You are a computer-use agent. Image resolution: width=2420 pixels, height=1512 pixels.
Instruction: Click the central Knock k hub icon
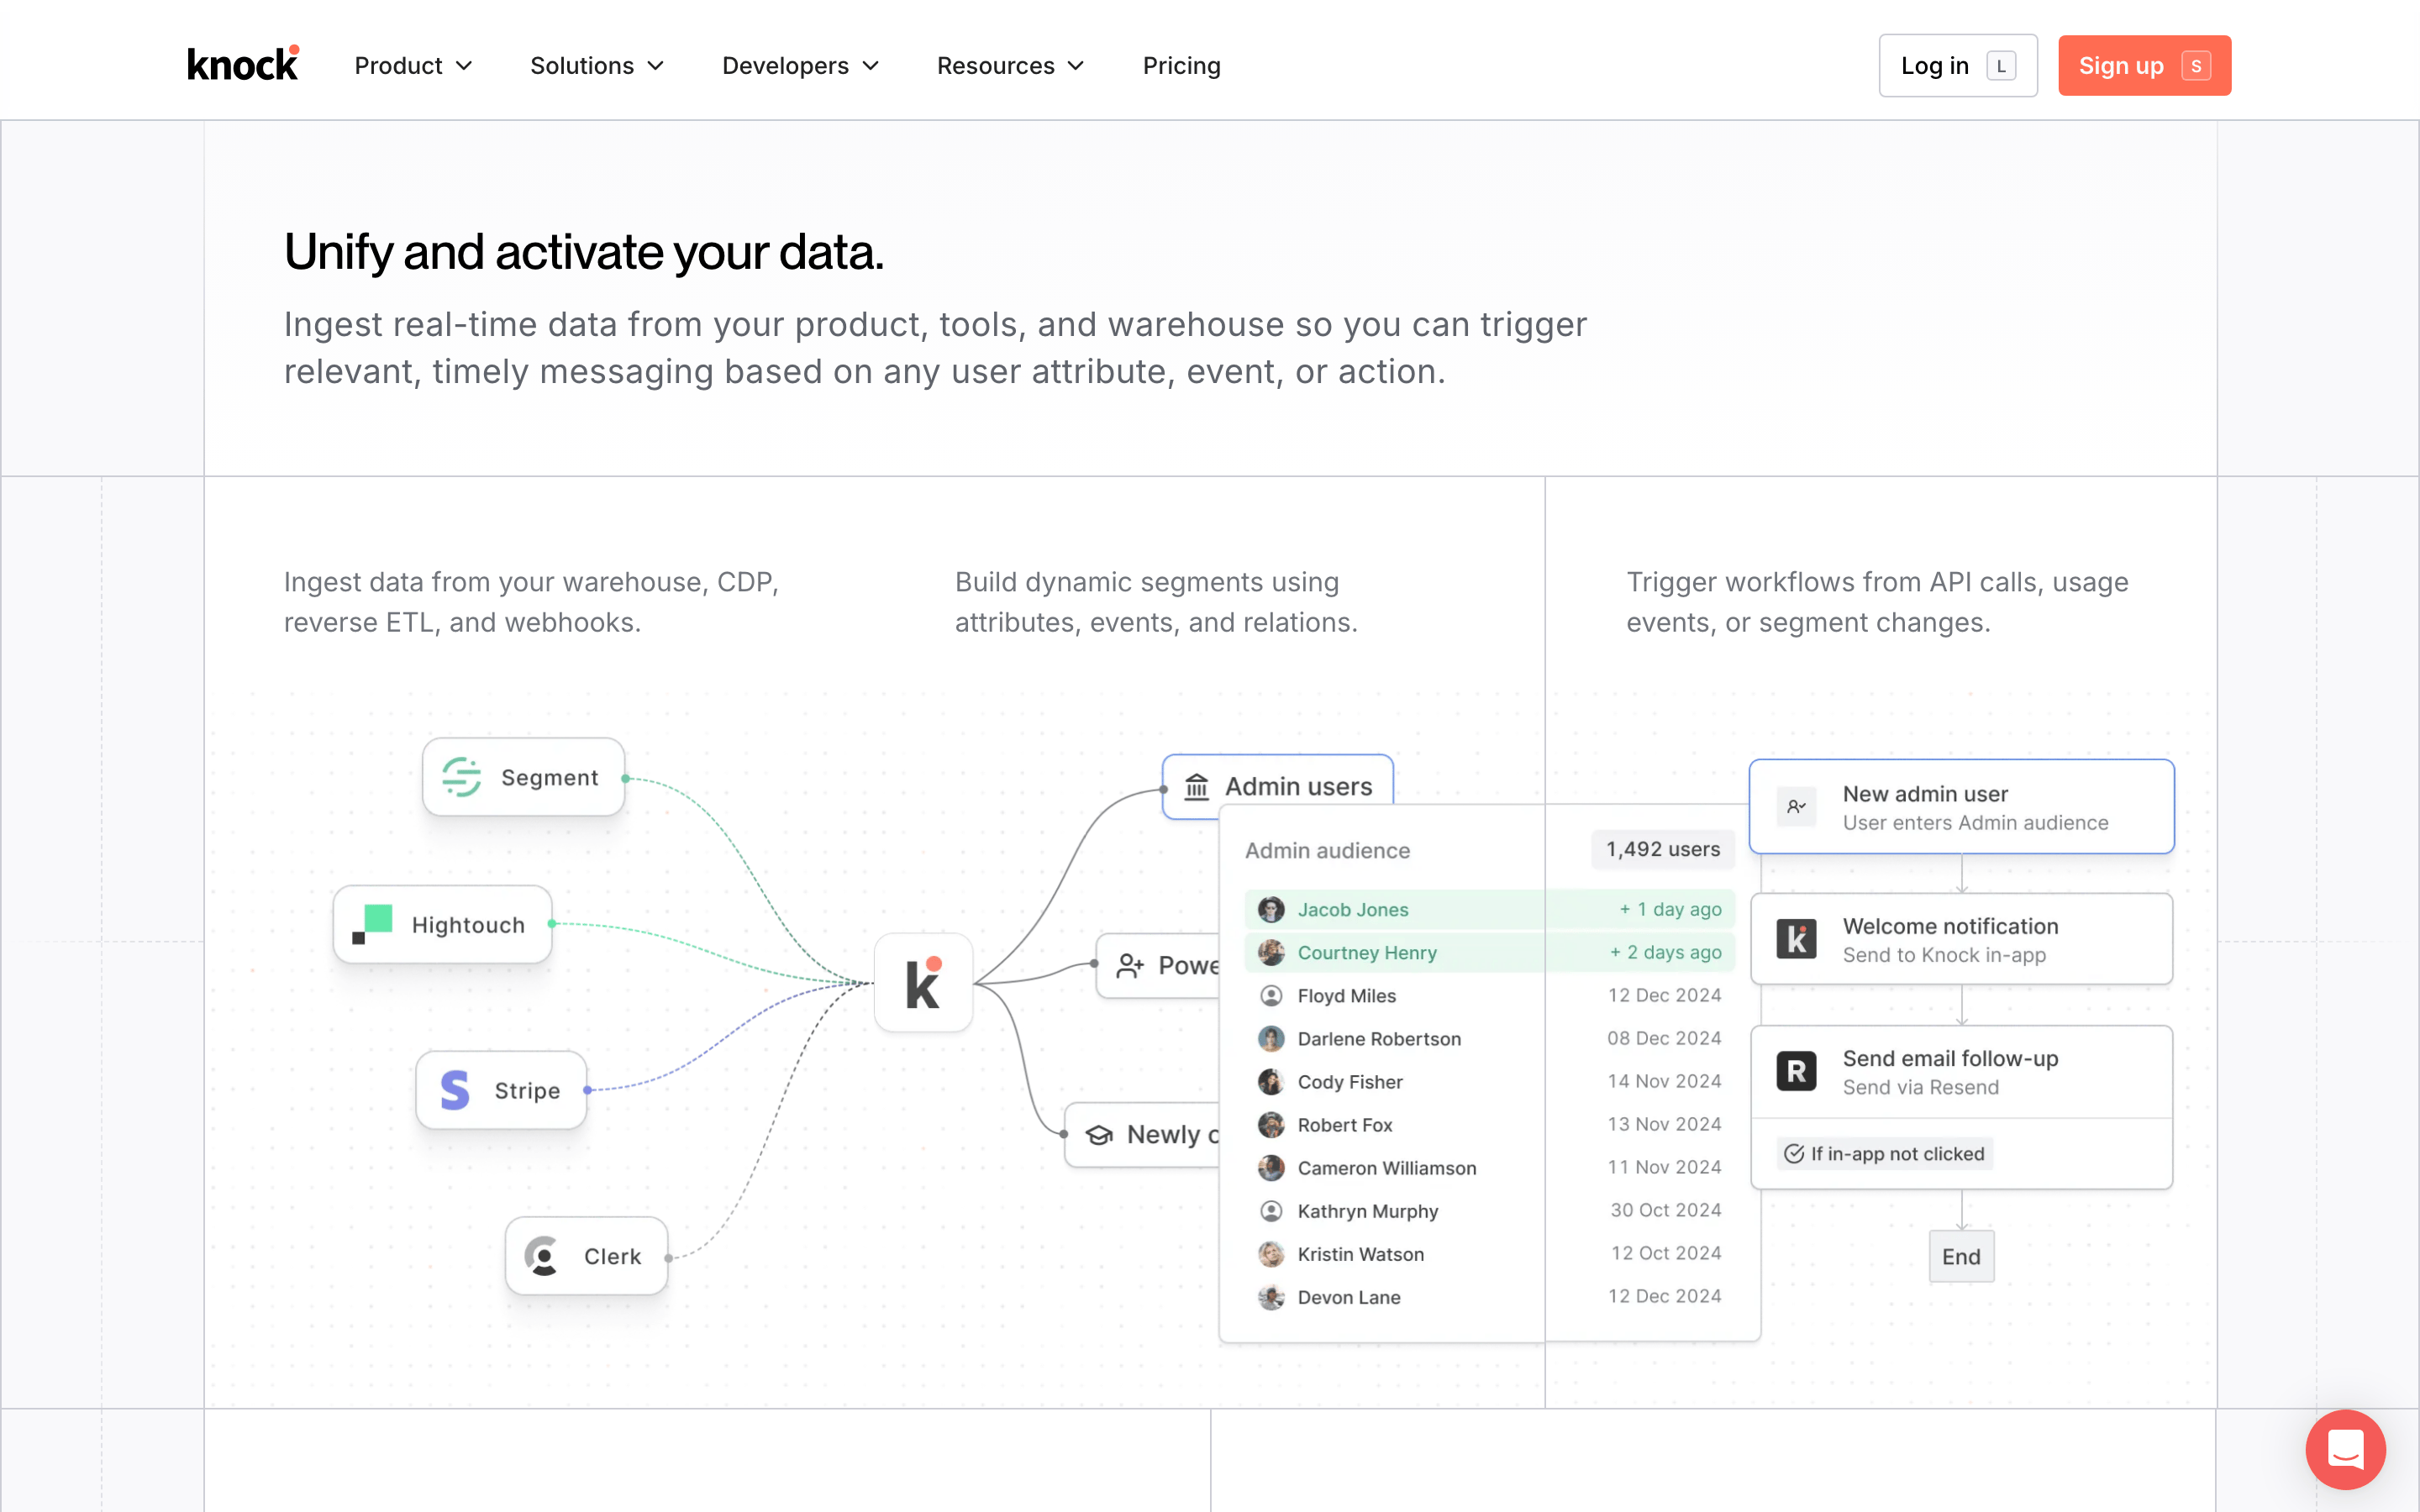click(923, 983)
